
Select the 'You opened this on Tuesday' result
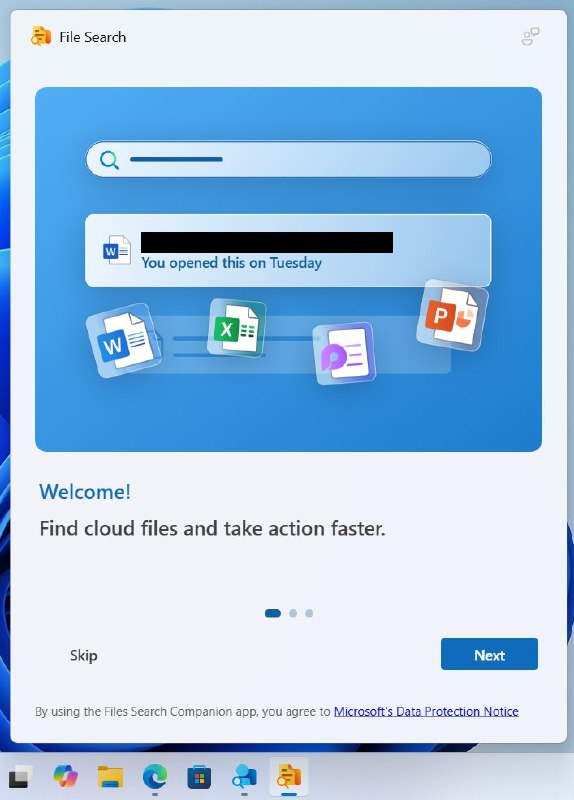coord(288,251)
